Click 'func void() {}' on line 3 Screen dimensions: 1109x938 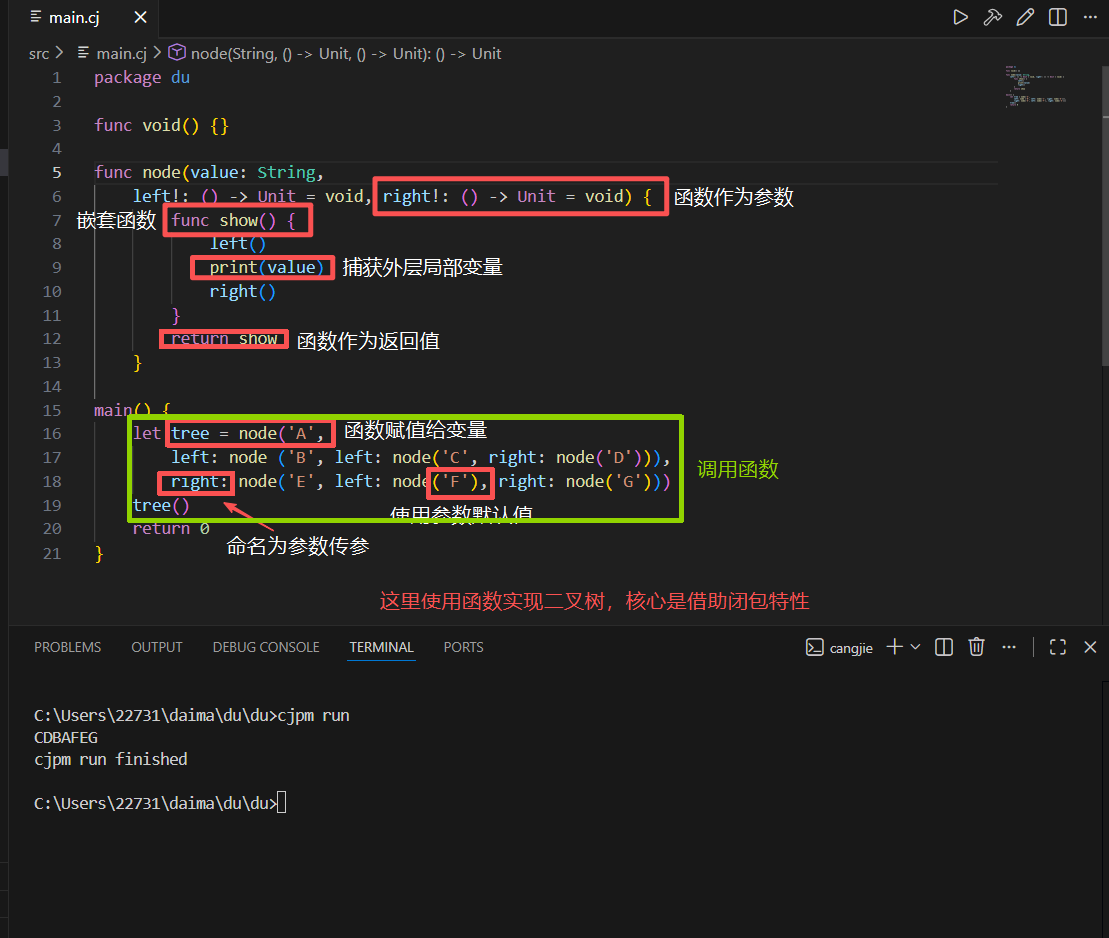point(161,125)
